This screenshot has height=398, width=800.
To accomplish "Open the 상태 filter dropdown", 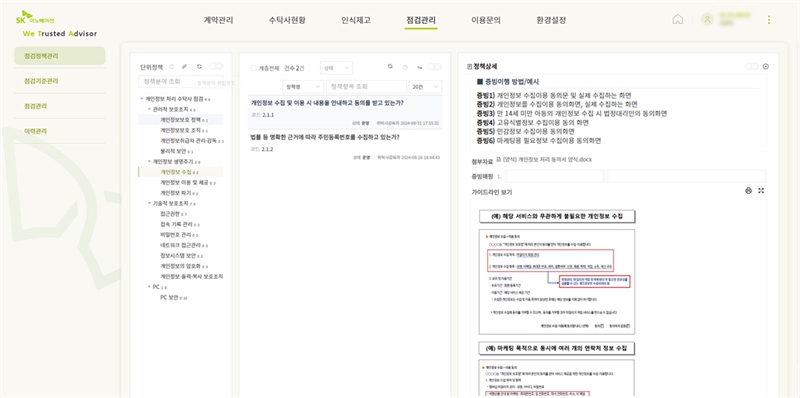I will coord(336,68).
